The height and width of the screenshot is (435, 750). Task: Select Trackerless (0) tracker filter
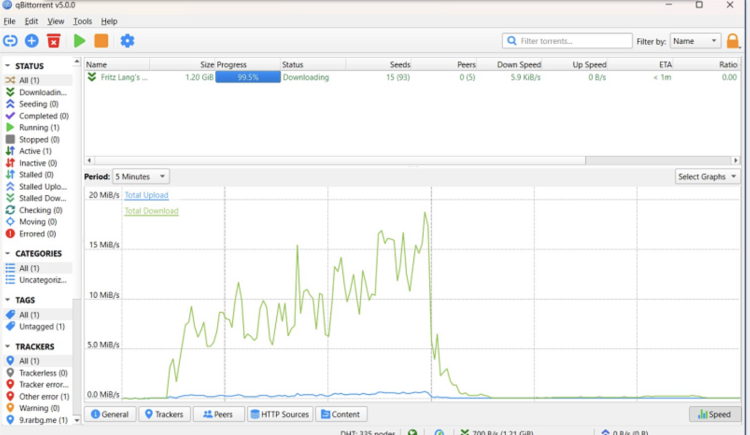point(38,373)
